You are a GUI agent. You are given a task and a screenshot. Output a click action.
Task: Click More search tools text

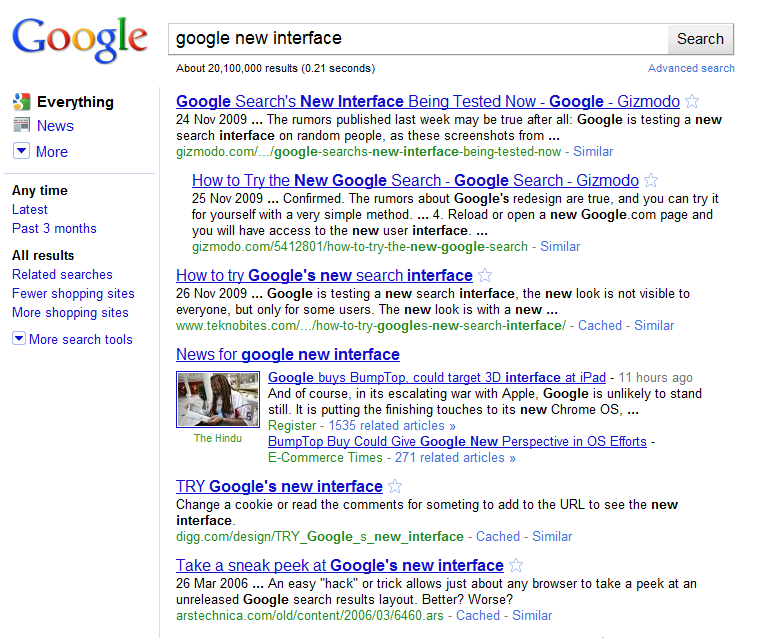pos(80,339)
